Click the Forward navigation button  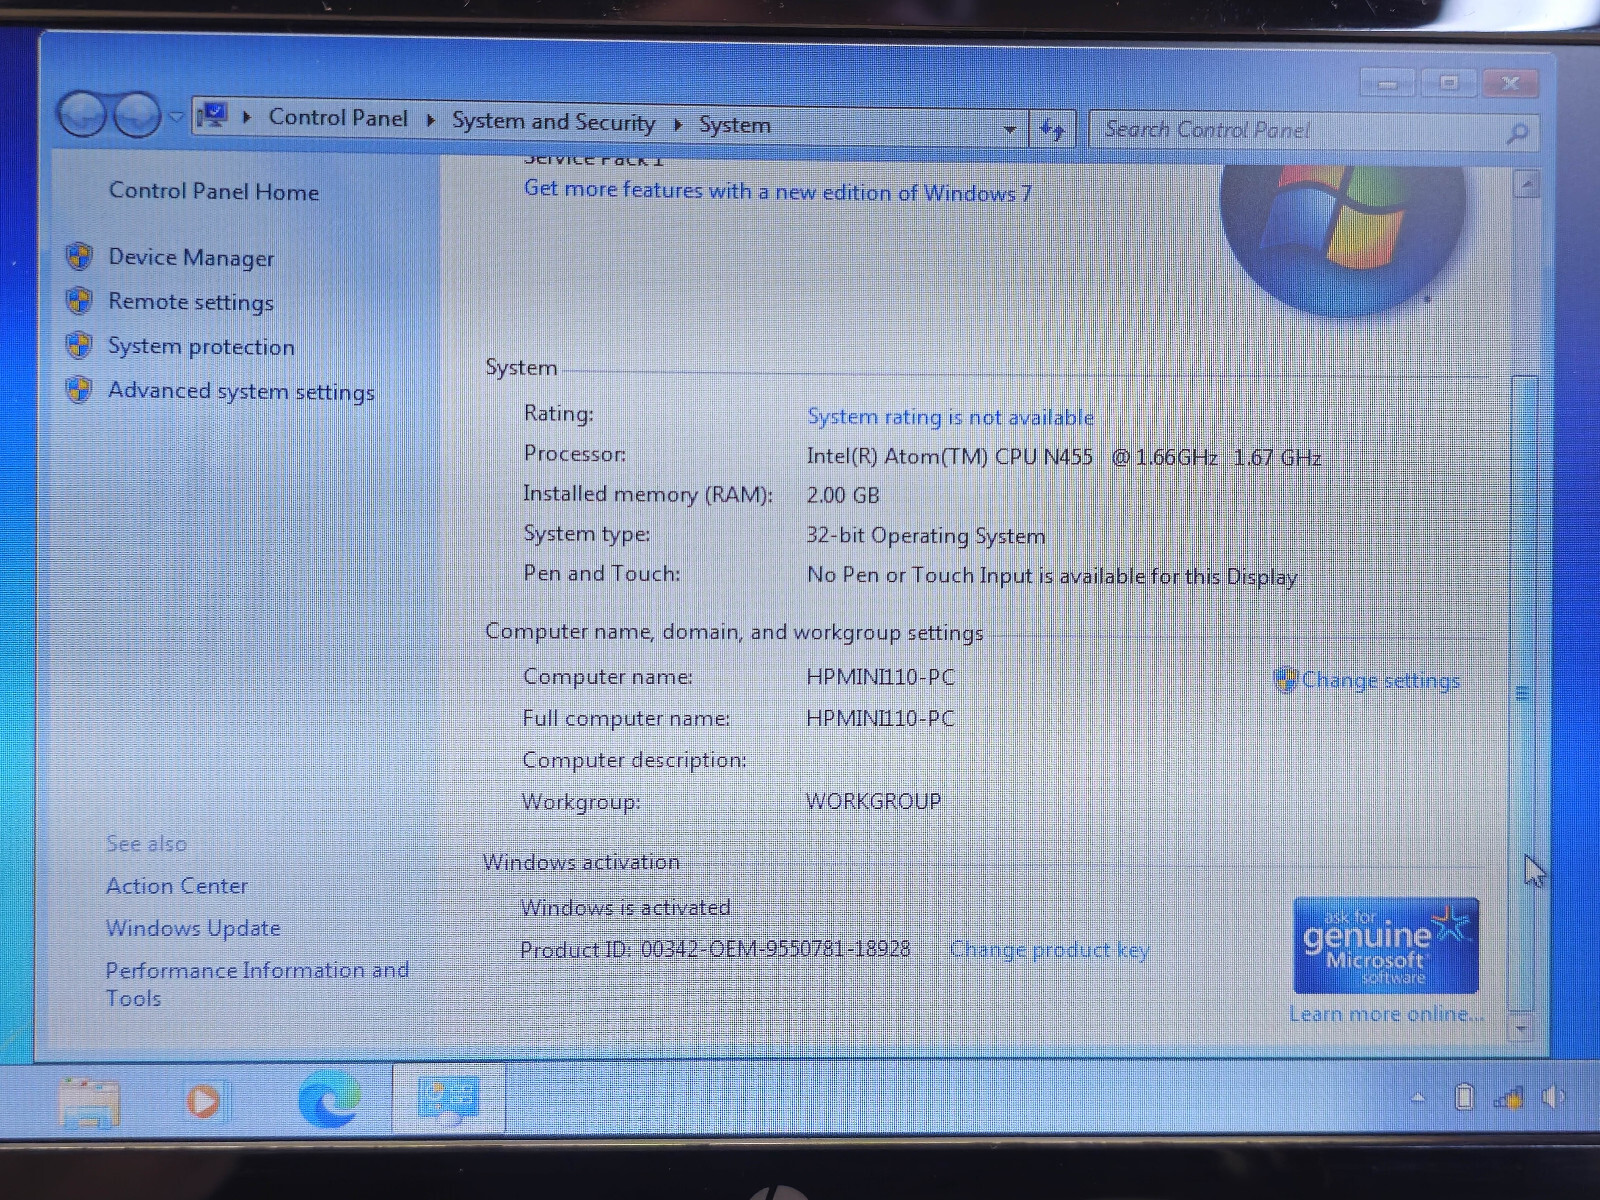(137, 116)
